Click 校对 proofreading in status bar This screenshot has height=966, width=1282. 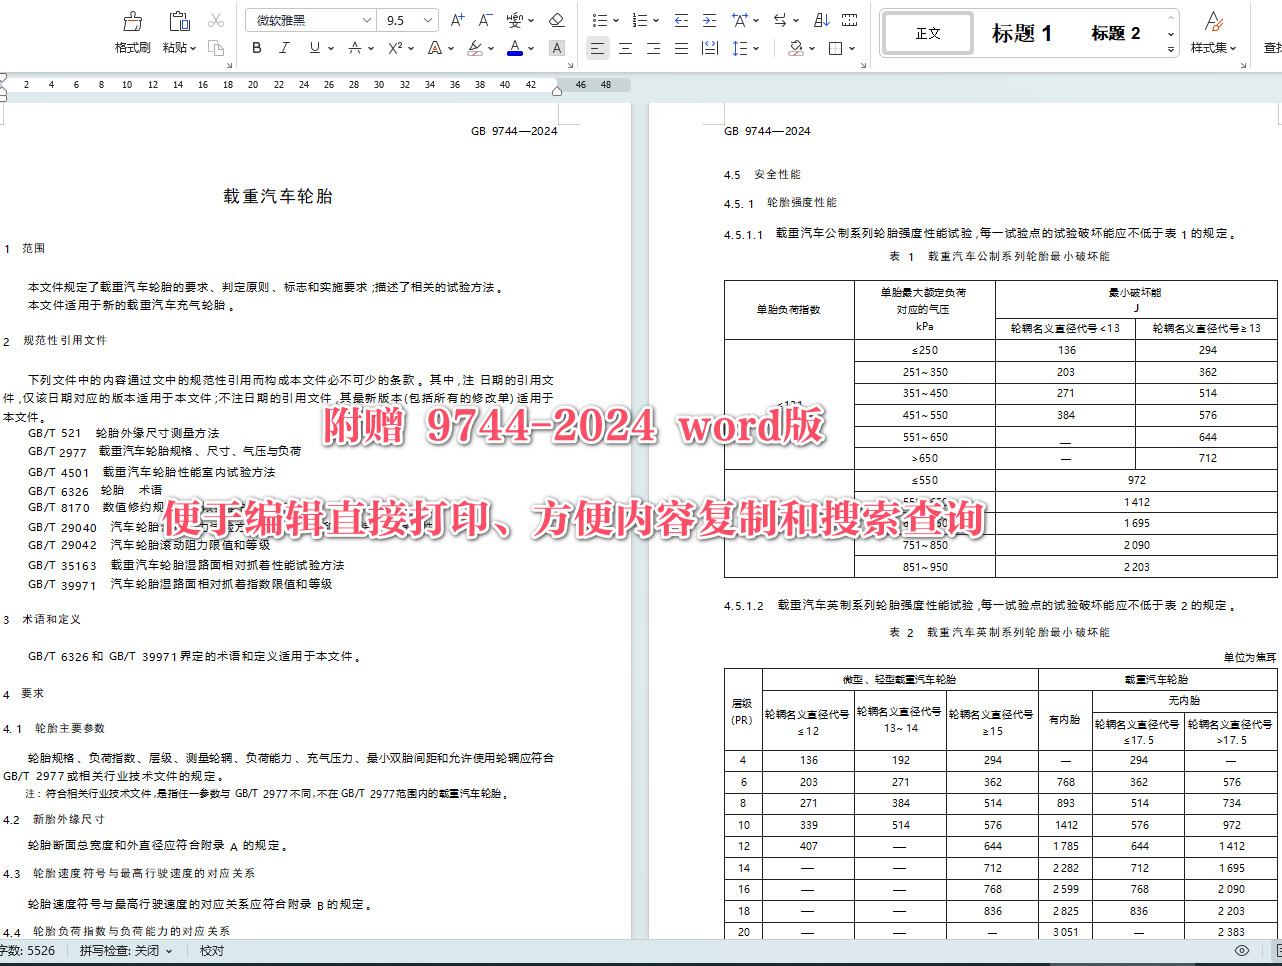click(212, 951)
